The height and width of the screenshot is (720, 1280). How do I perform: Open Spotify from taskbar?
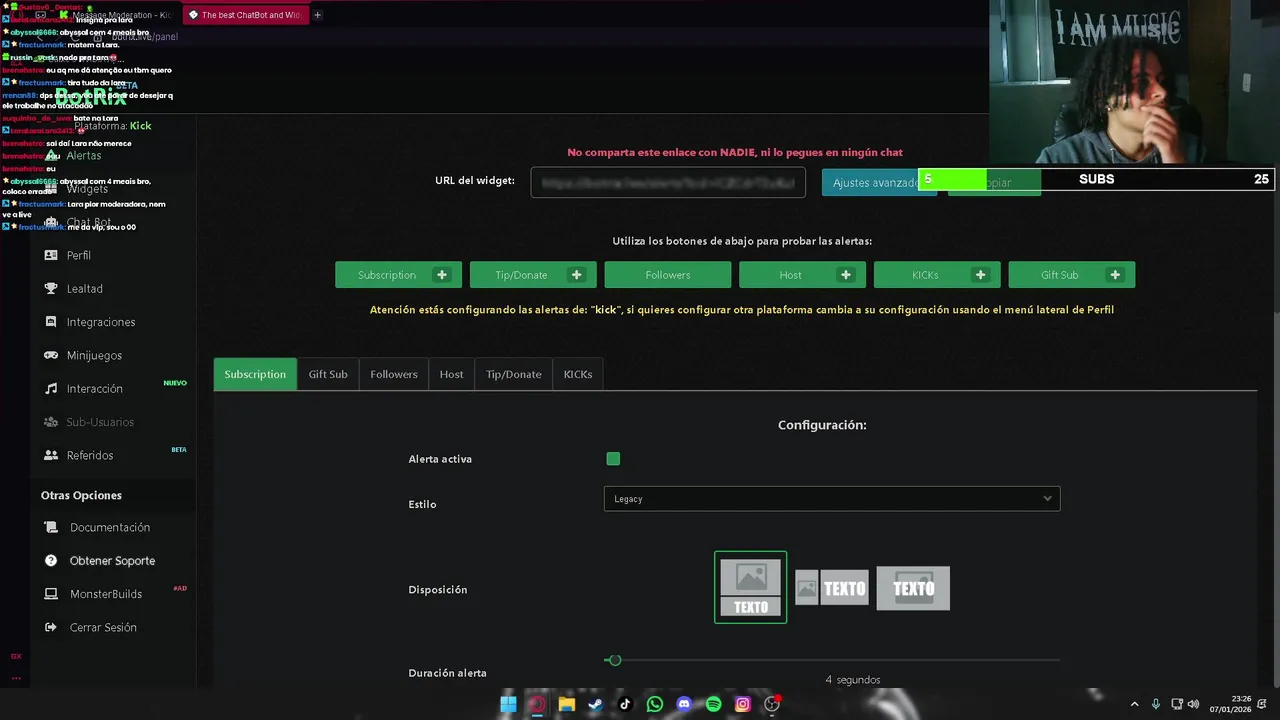click(713, 704)
